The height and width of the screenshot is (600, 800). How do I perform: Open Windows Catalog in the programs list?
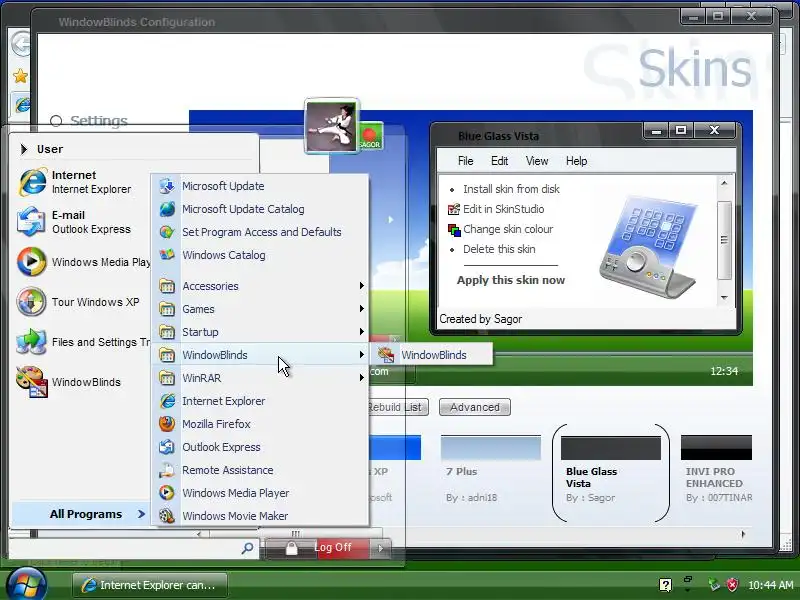click(260, 255)
